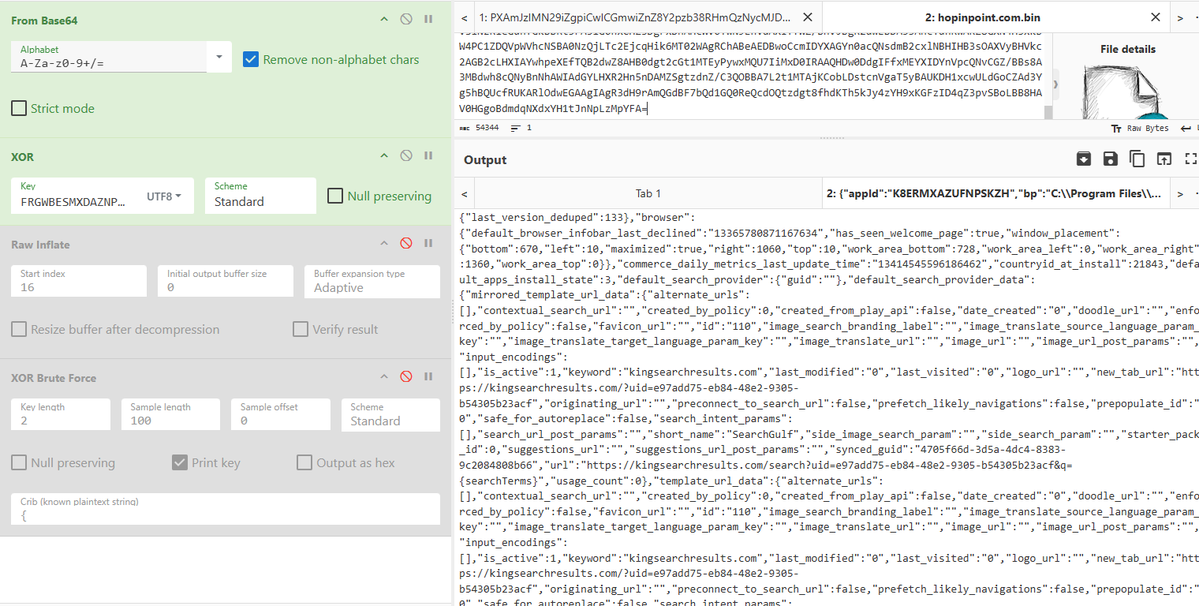Go to next input tab arrow
The width and height of the screenshot is (1199, 606).
pos(1180,16)
